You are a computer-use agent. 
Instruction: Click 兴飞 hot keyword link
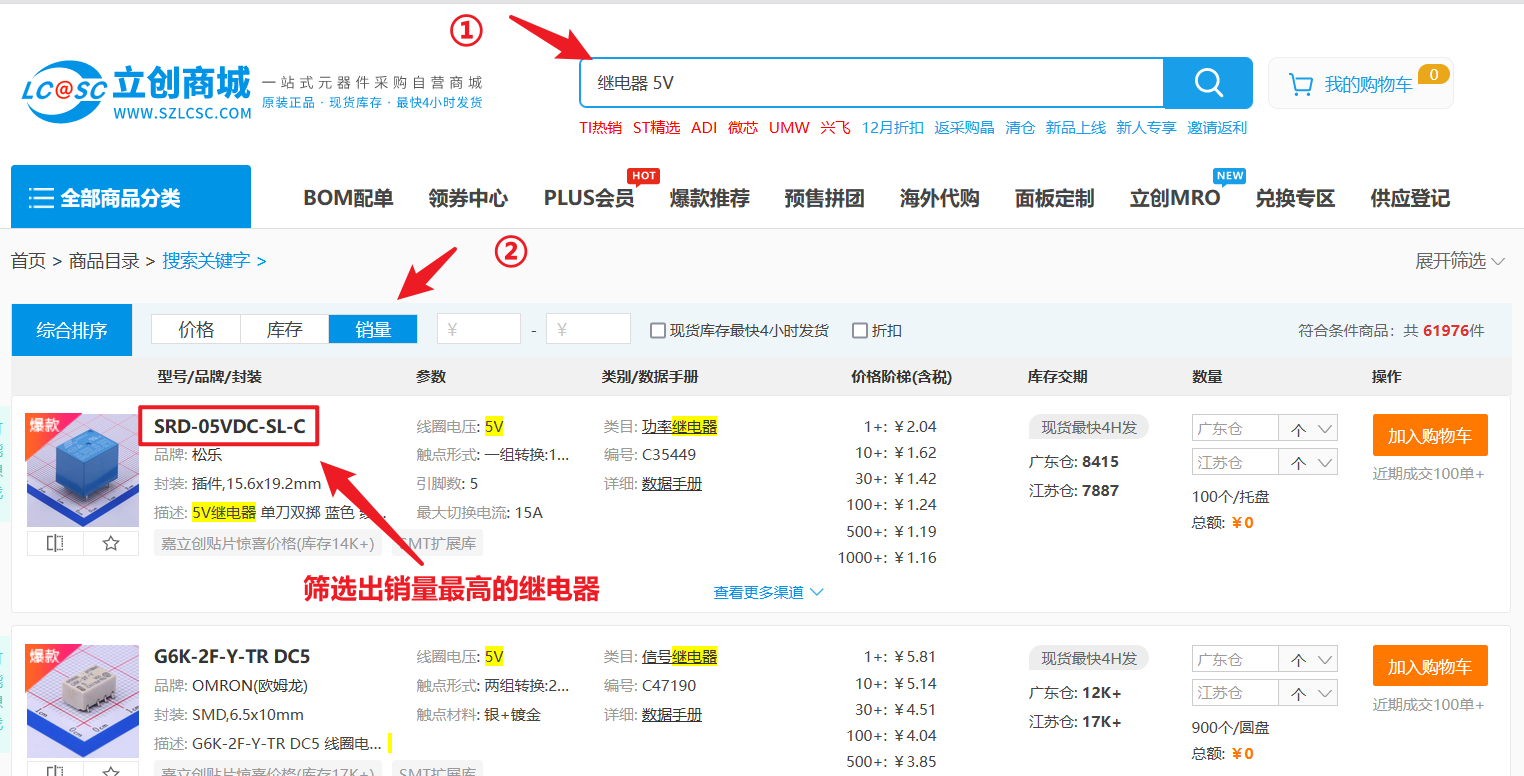(x=836, y=128)
